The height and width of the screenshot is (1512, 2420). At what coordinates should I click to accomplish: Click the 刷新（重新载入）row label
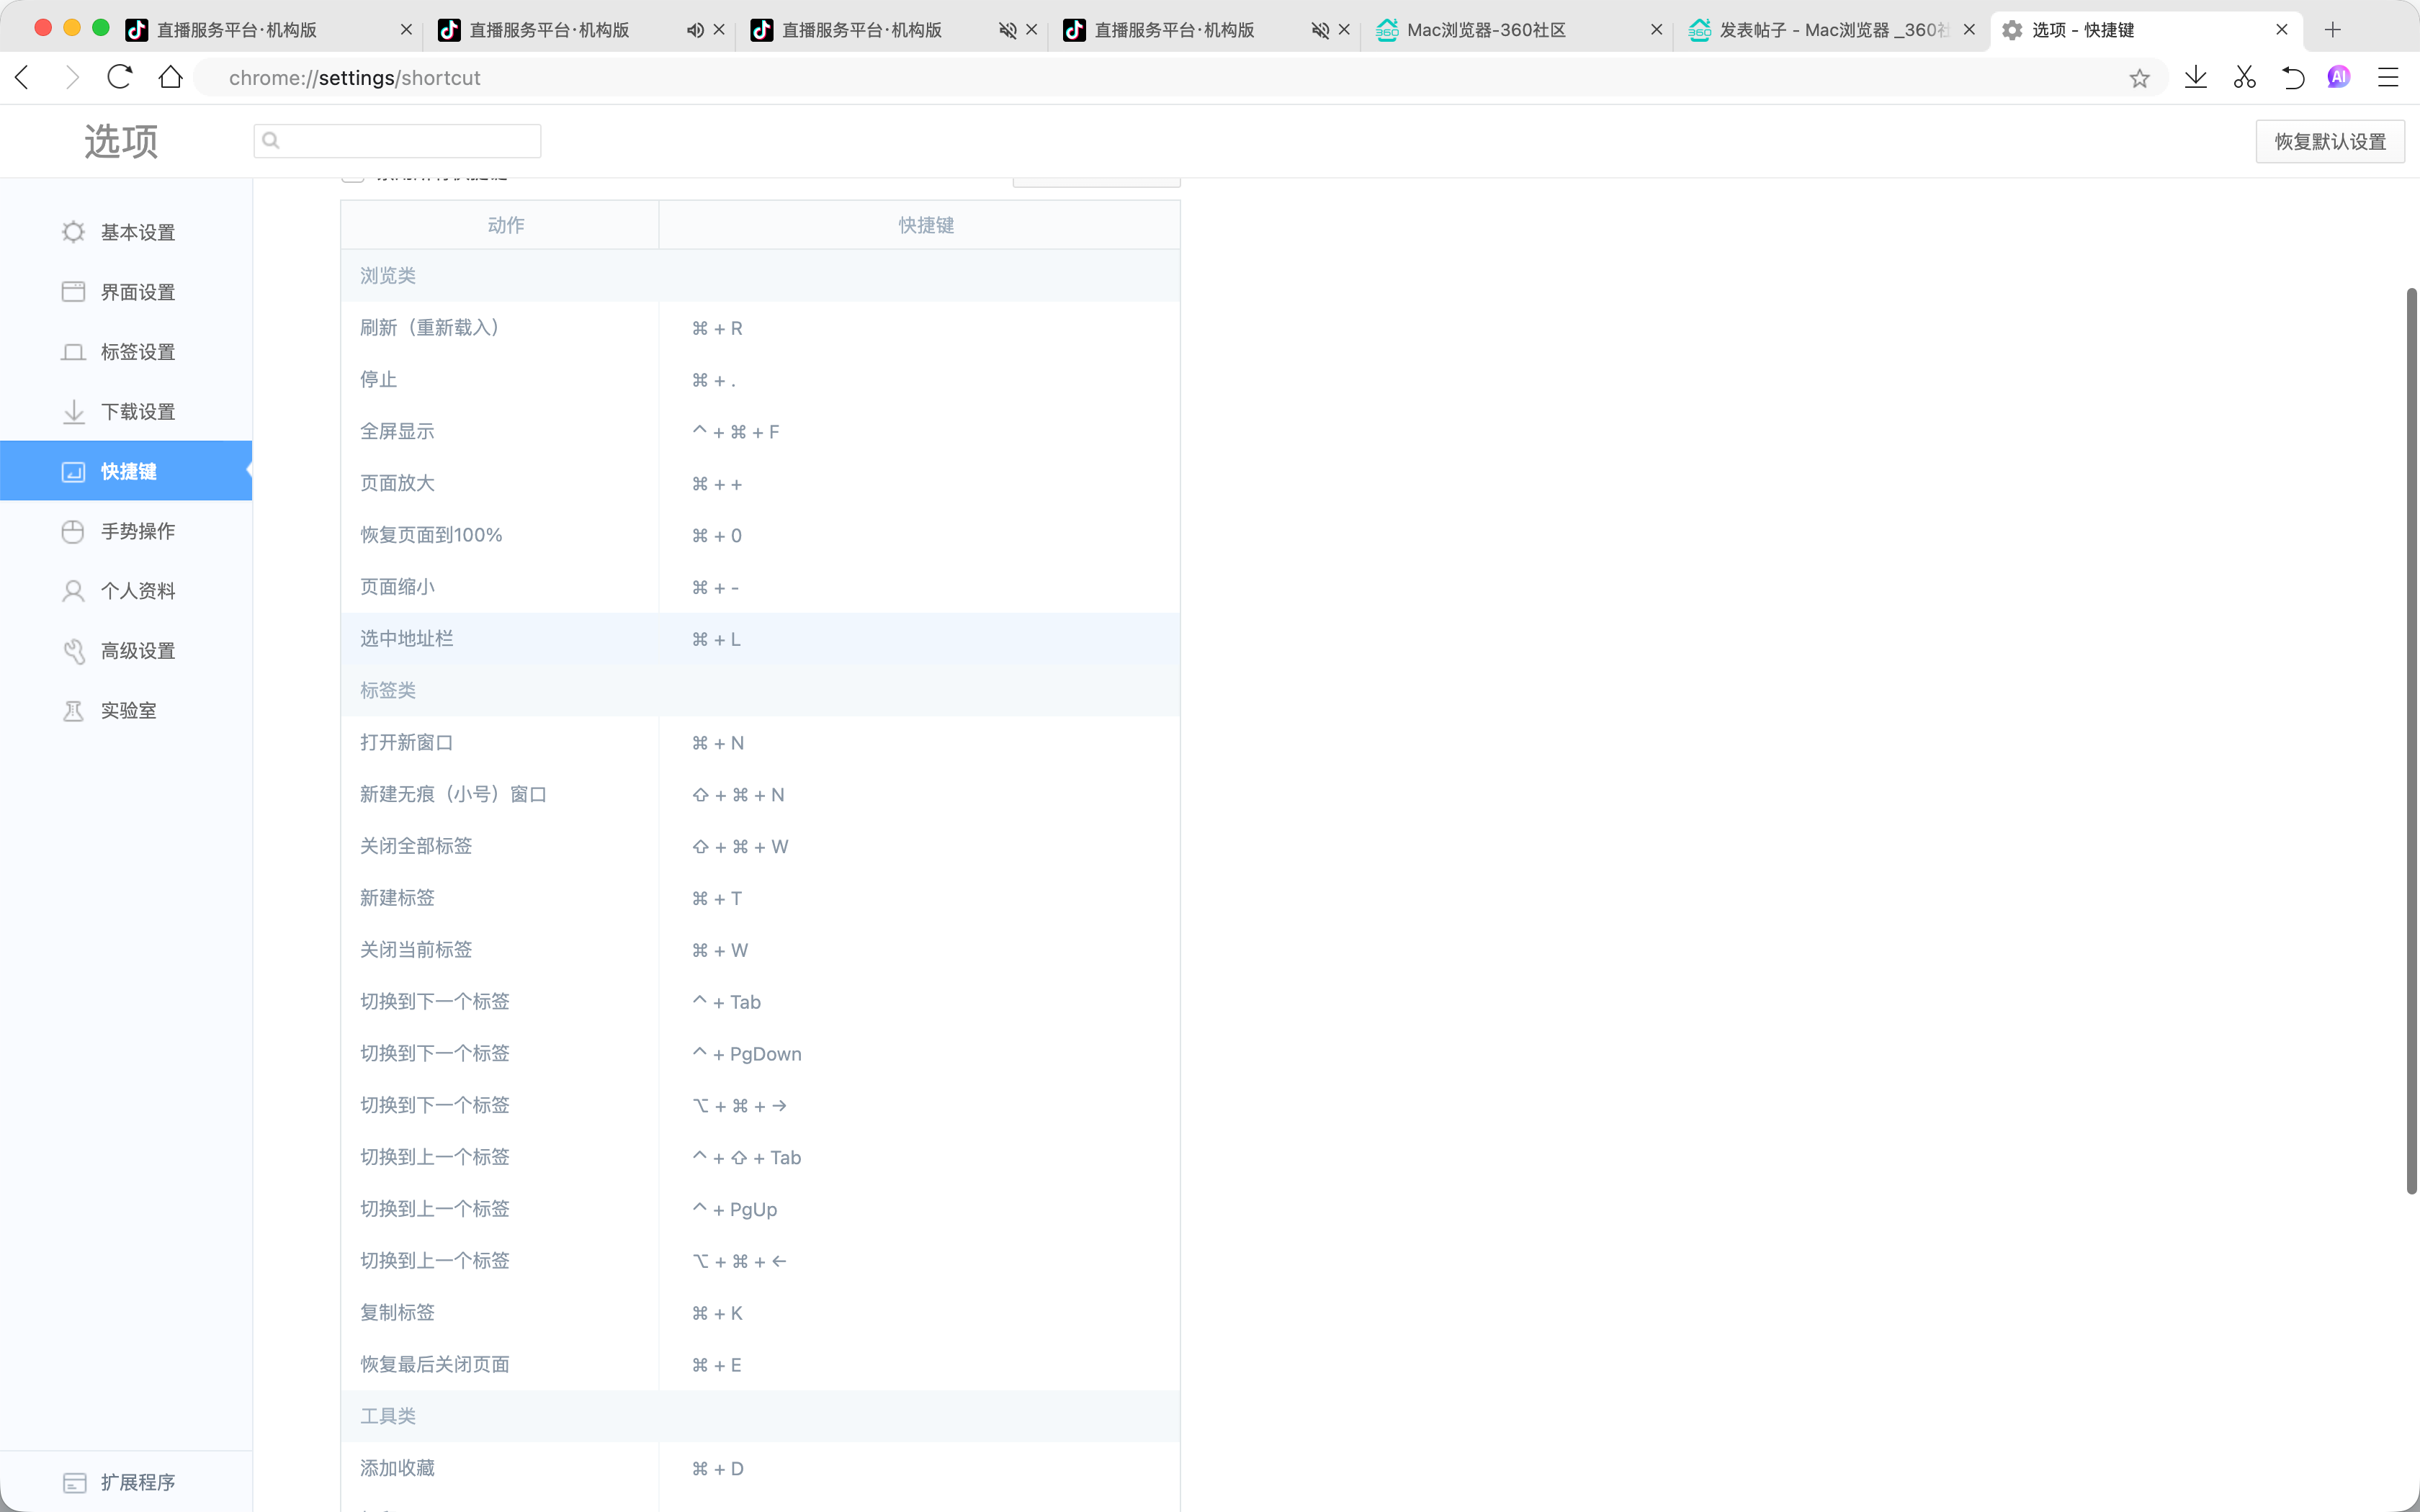point(430,328)
